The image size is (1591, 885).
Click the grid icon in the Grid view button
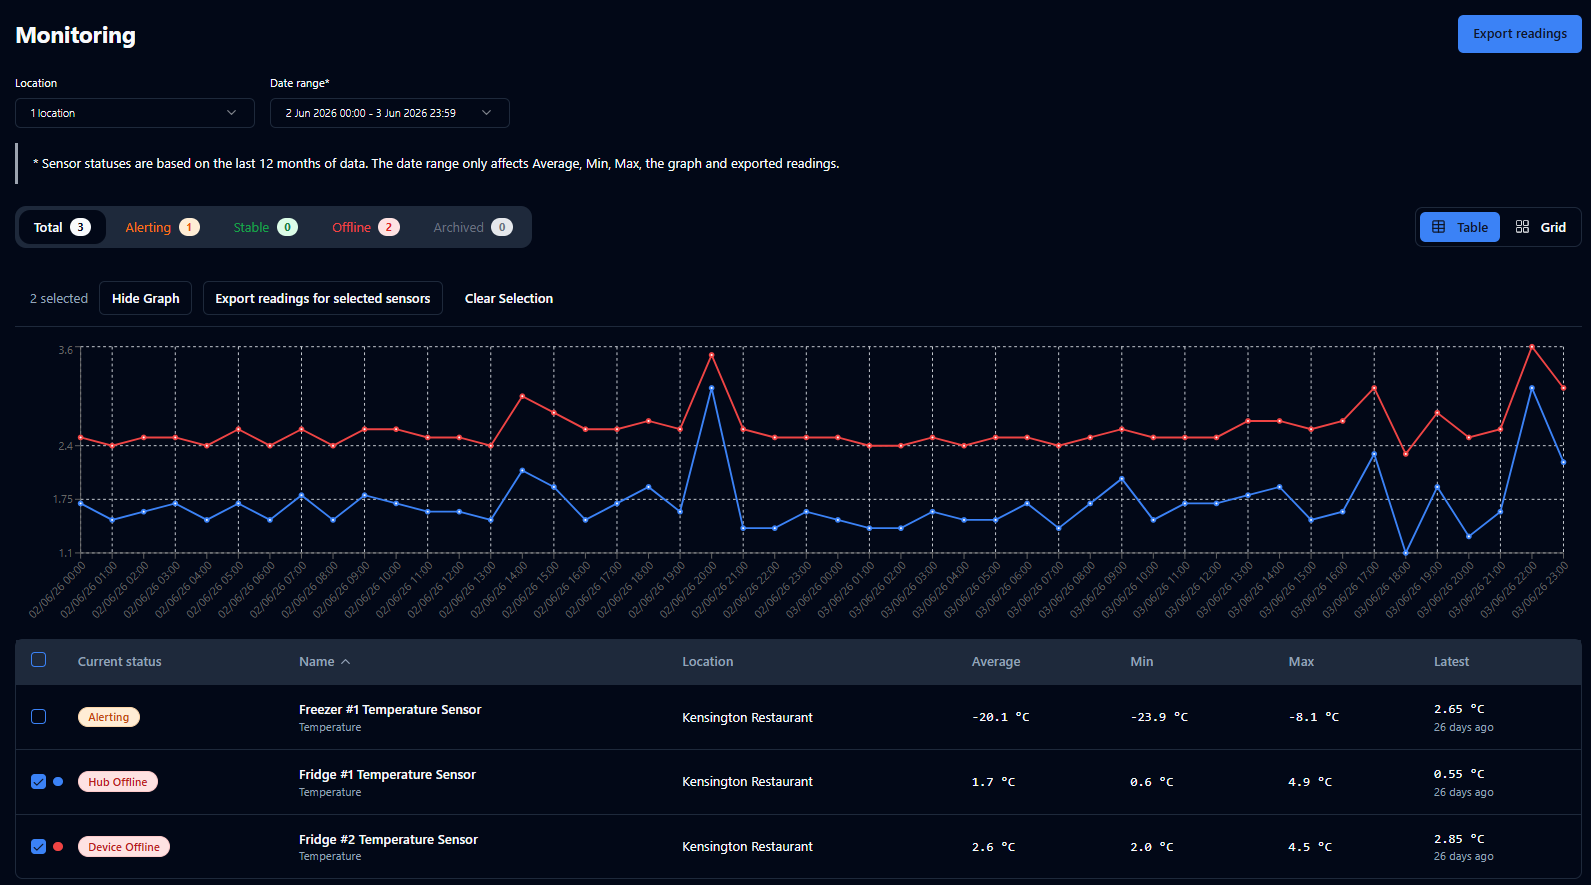click(x=1522, y=227)
